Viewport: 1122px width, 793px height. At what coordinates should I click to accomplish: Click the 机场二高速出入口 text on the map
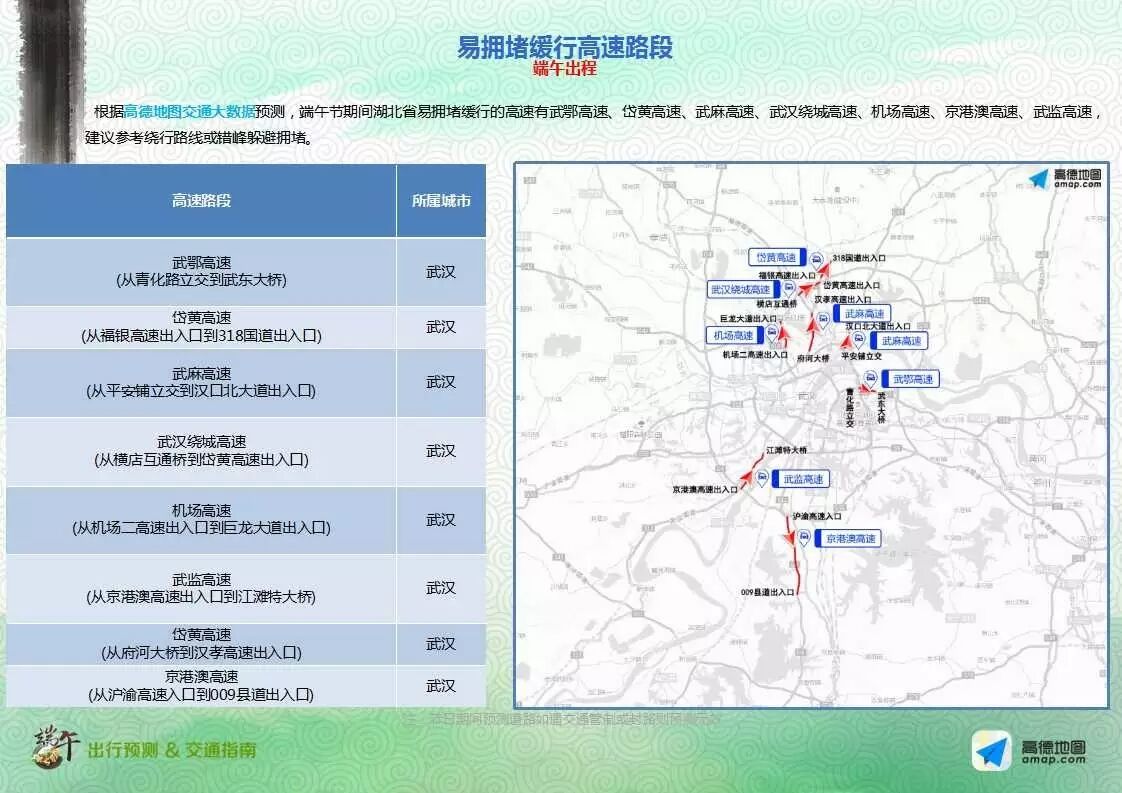click(755, 355)
